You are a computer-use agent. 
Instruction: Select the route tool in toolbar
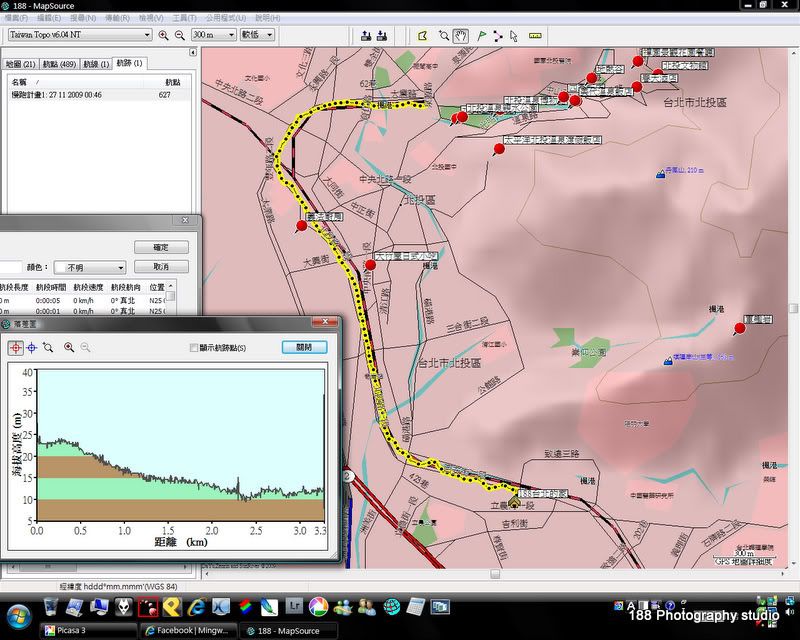tap(497, 35)
